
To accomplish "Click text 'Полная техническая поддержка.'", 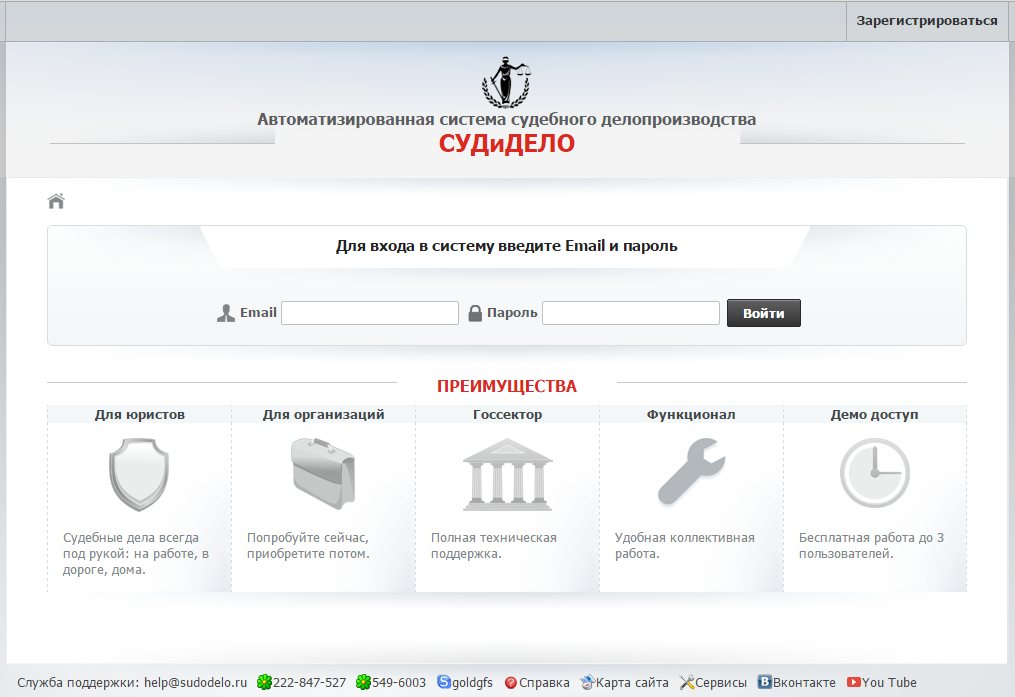I will tap(494, 546).
